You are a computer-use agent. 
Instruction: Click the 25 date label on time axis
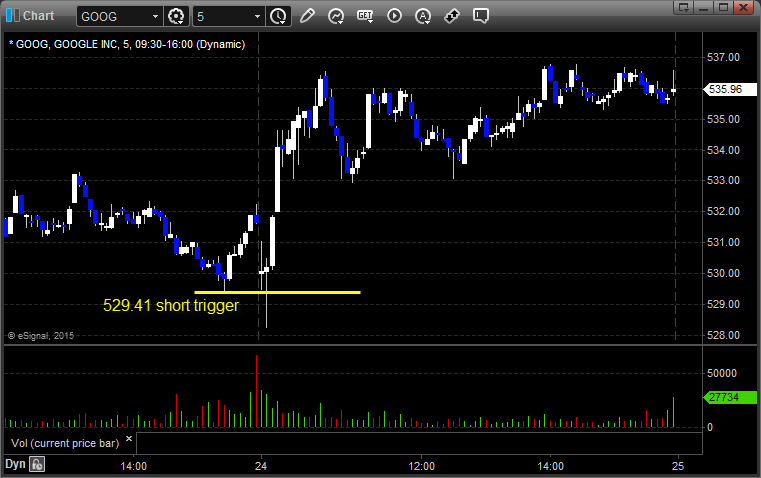pyautogui.click(x=678, y=466)
